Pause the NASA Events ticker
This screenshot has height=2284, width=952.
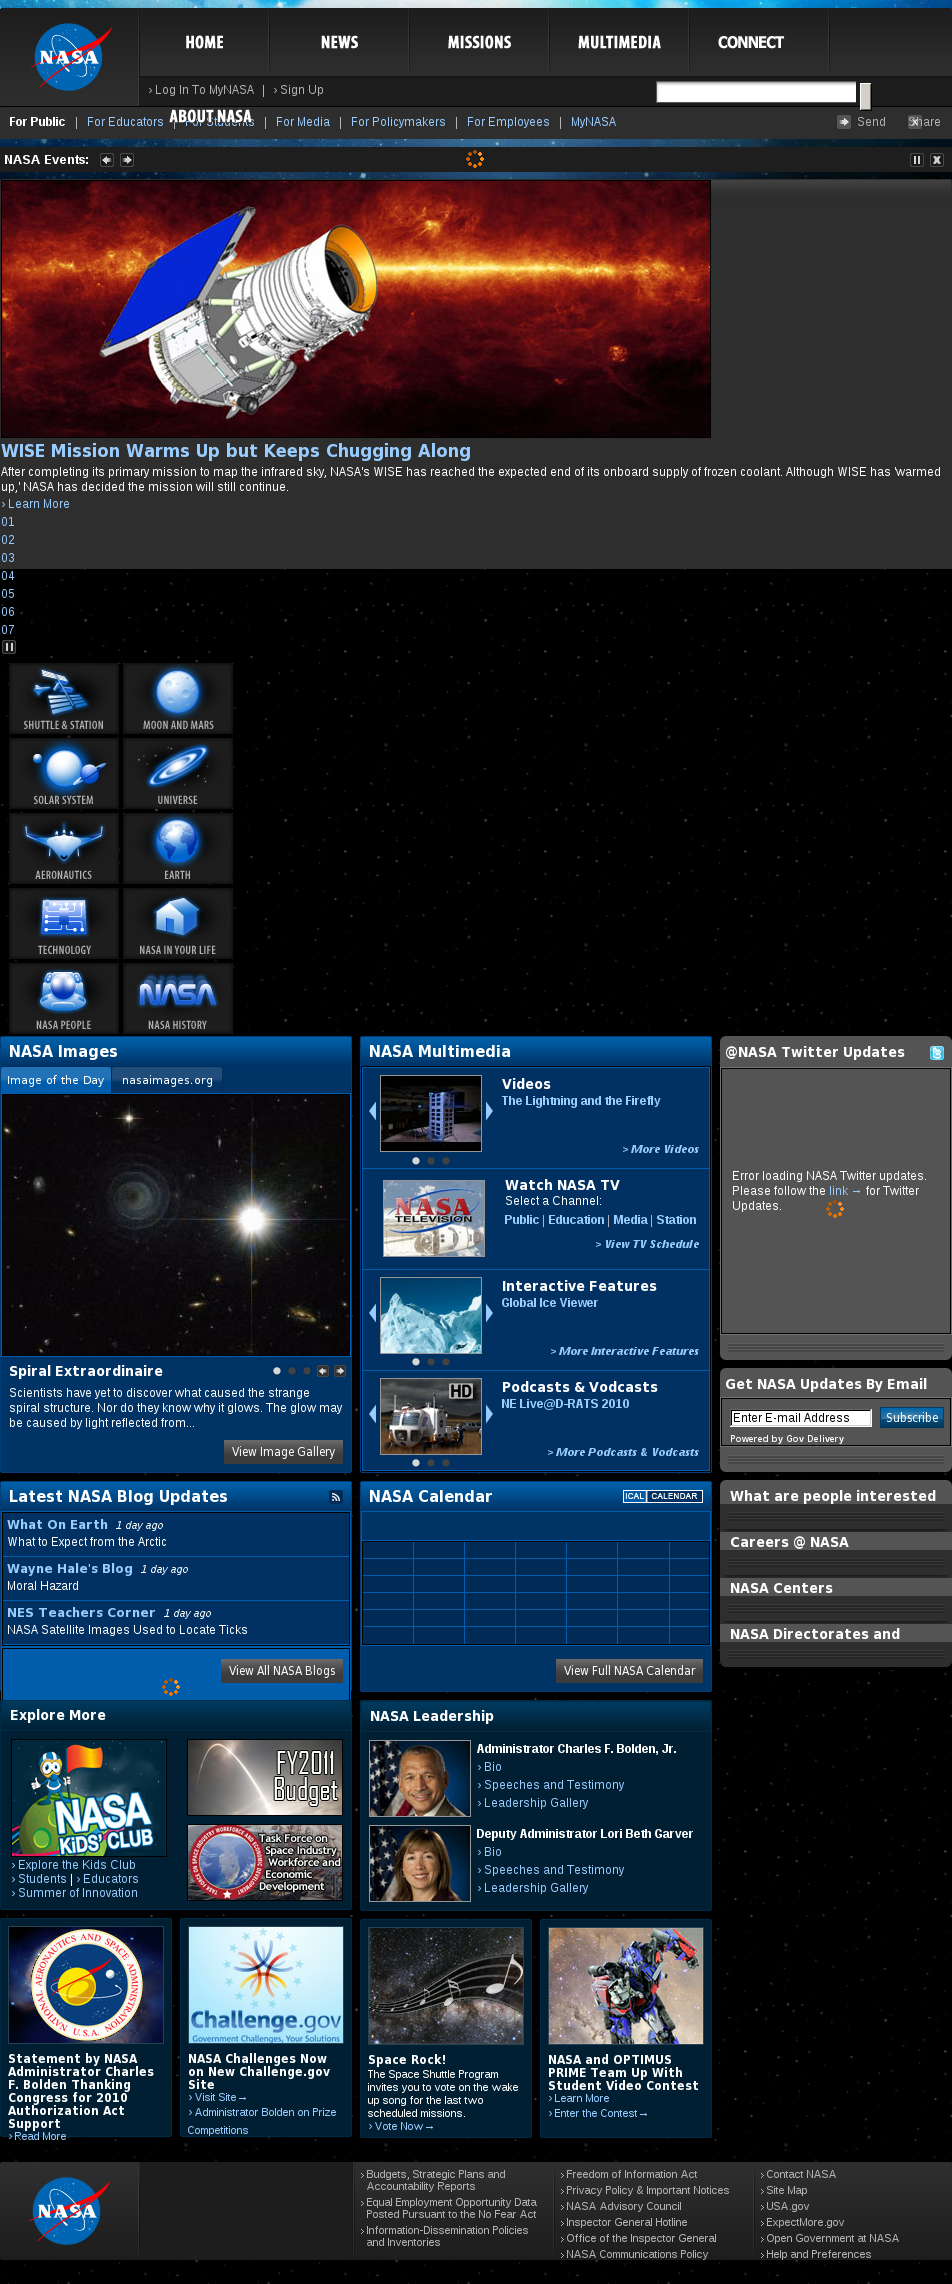click(x=917, y=160)
